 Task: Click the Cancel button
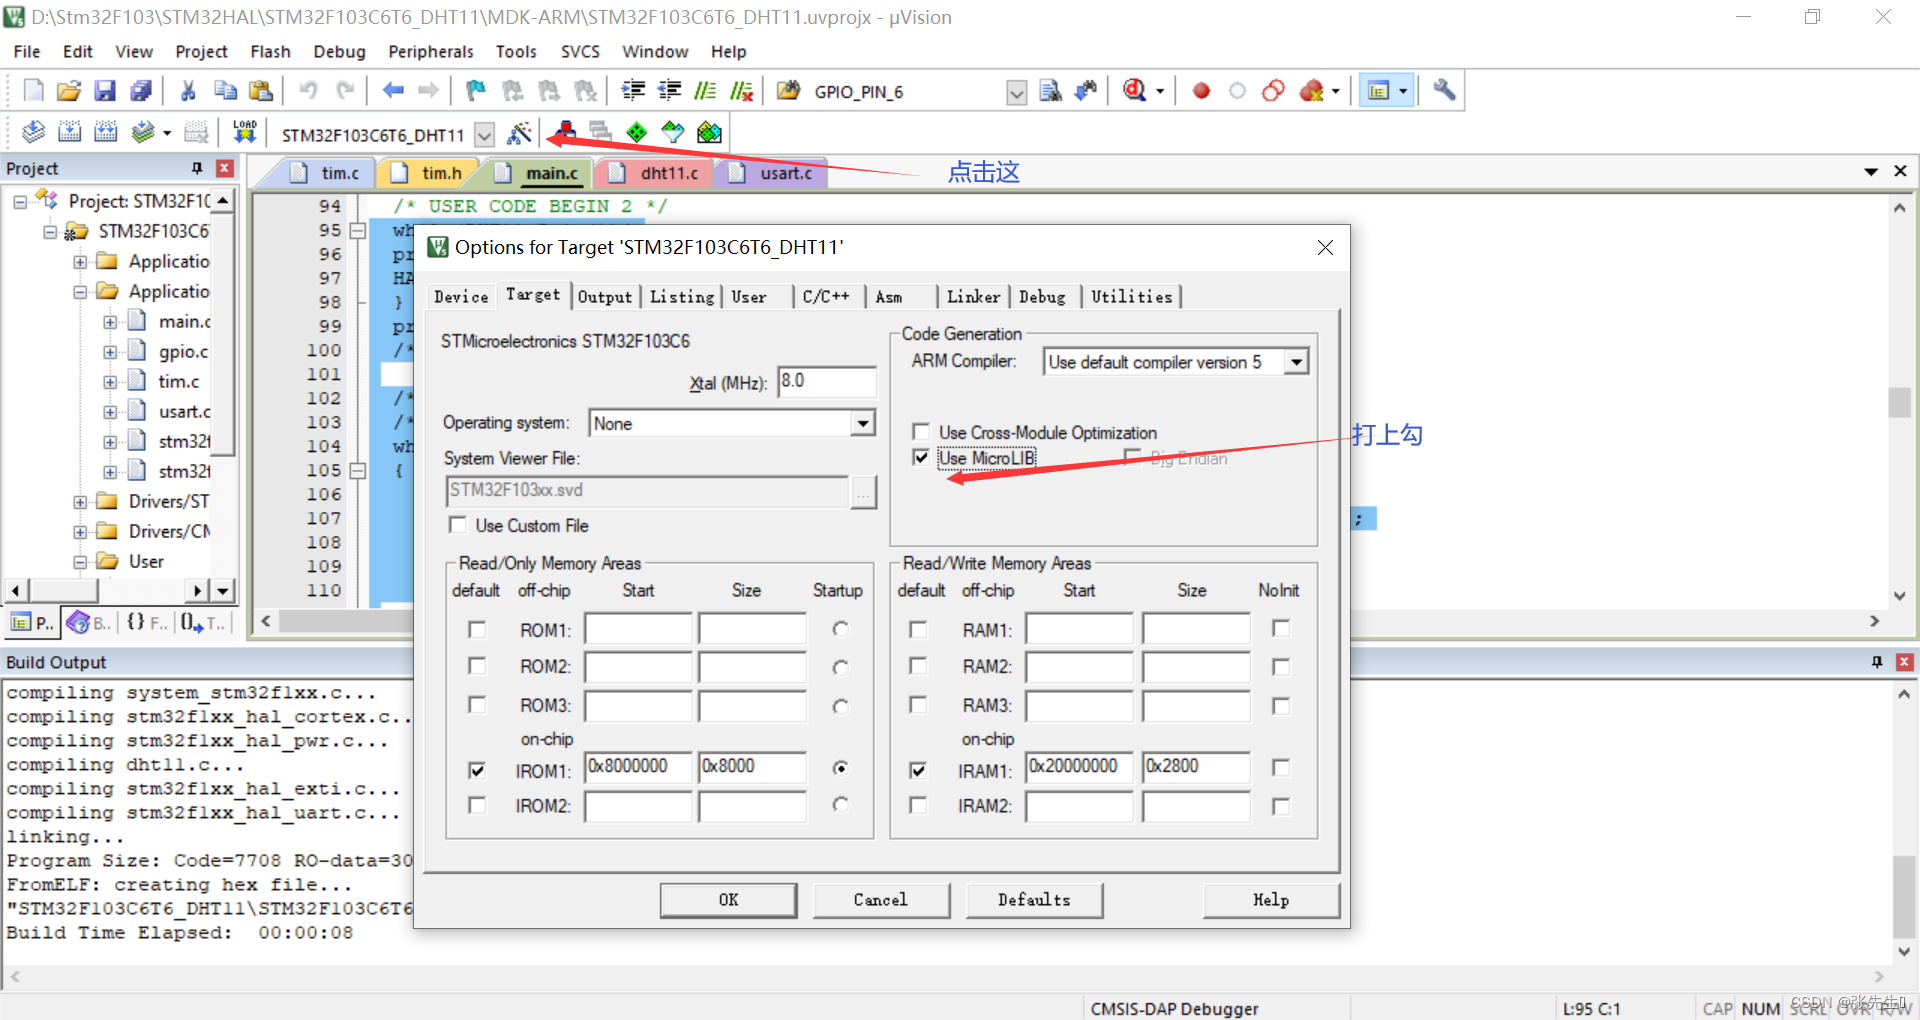881,900
